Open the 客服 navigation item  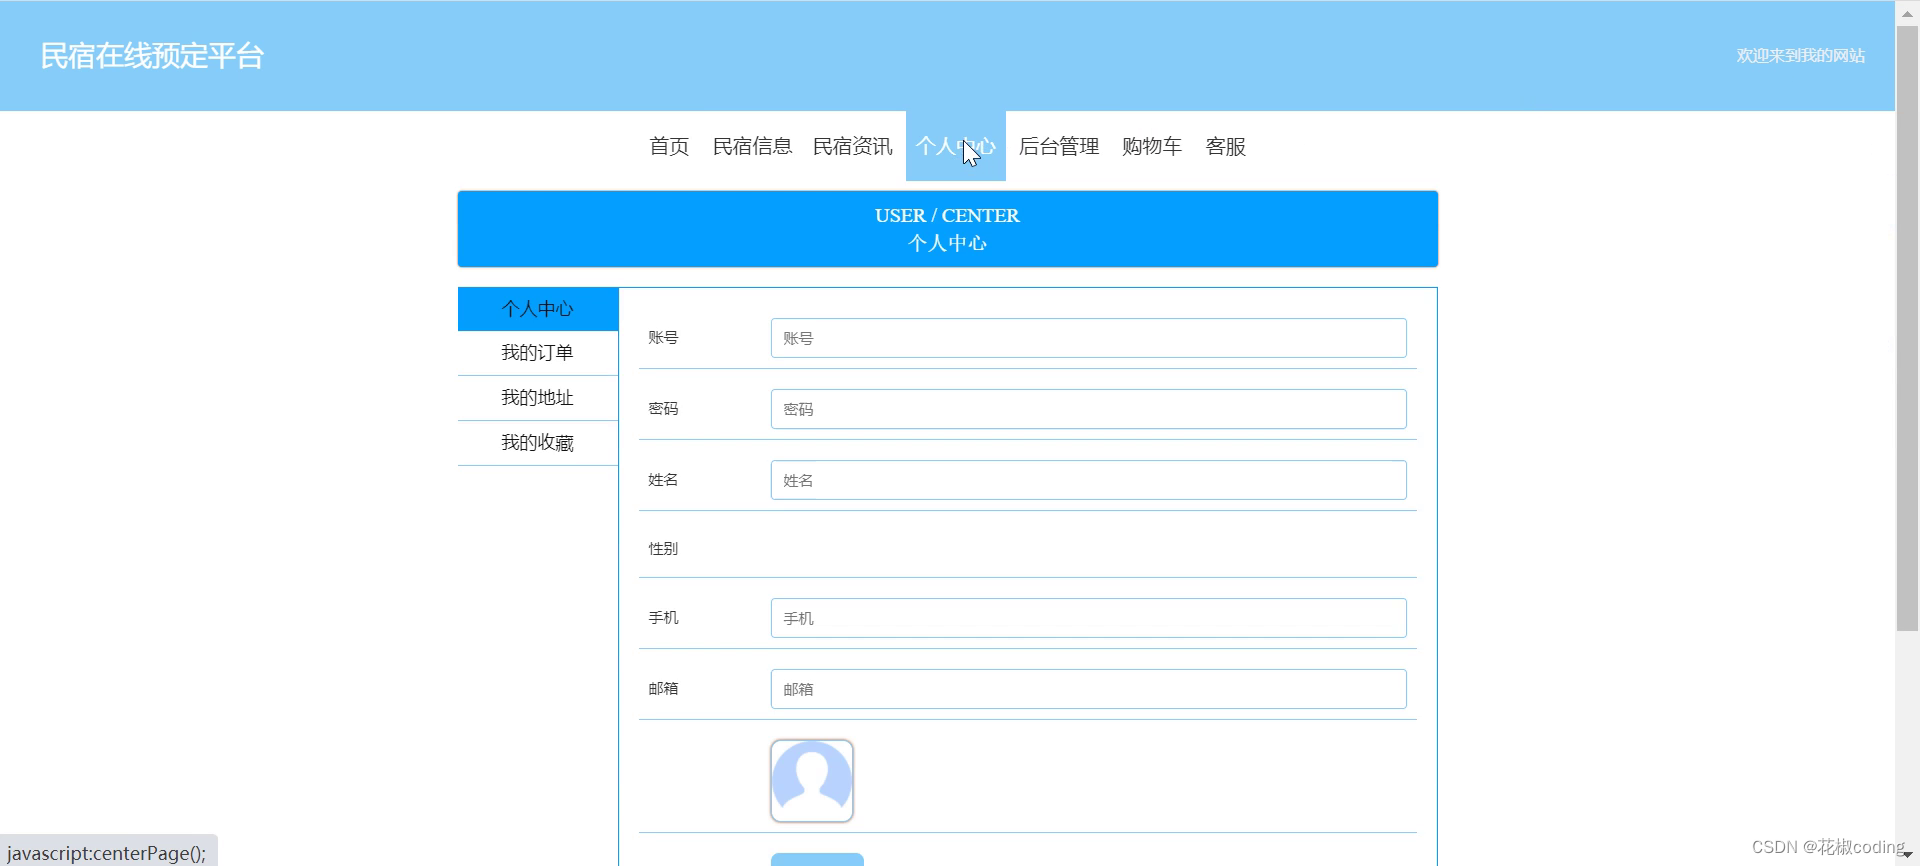(x=1225, y=146)
